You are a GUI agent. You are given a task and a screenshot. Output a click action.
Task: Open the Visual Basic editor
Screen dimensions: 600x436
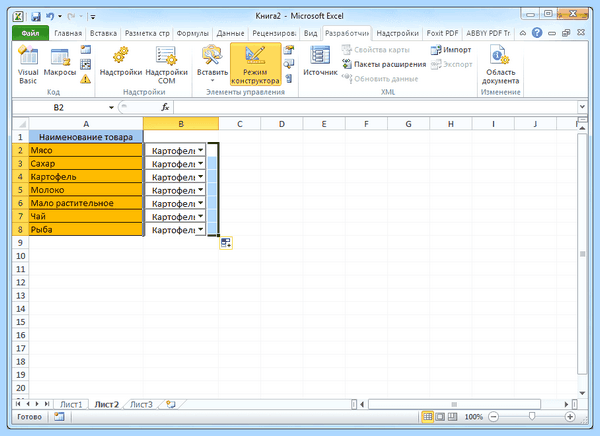click(28, 64)
